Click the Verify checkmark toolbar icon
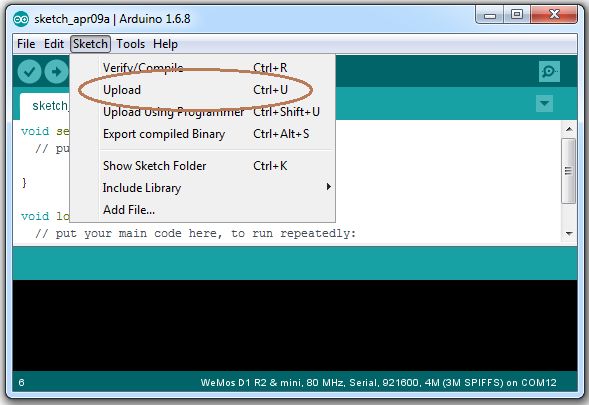Image resolution: width=589 pixels, height=405 pixels. tap(29, 71)
